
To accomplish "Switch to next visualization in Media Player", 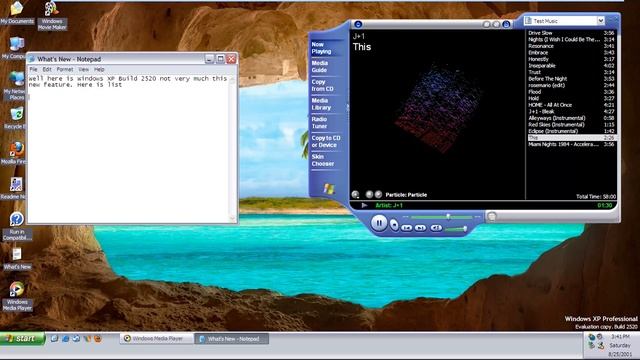I will coord(378,195).
